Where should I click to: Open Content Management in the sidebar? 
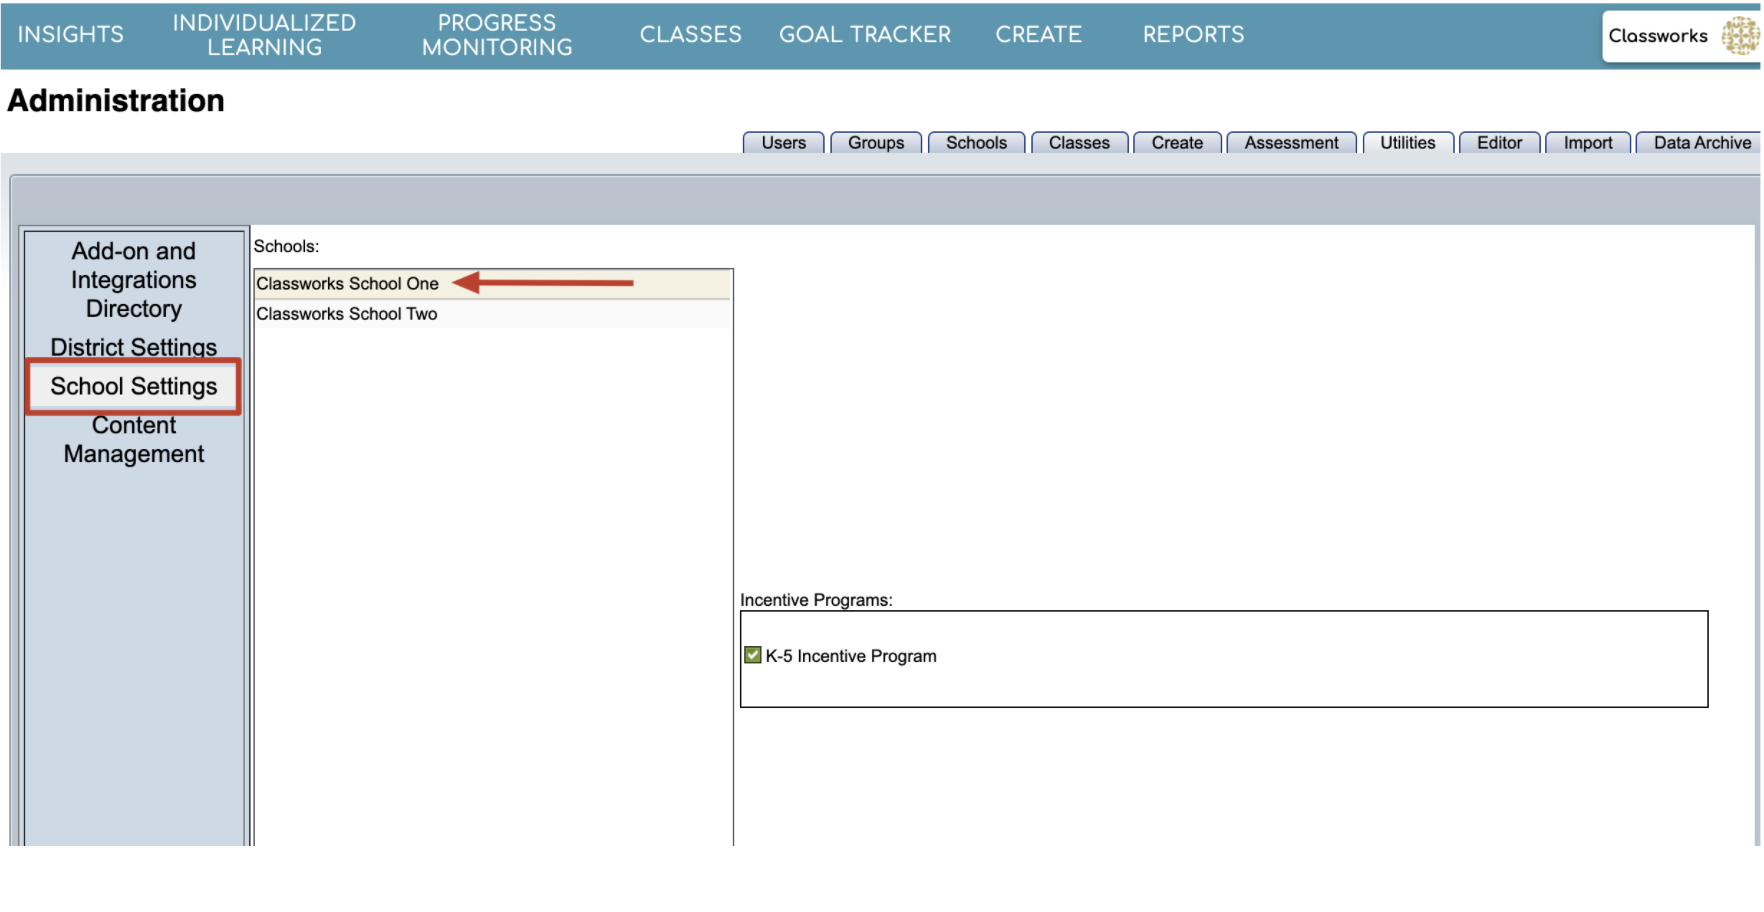coord(134,440)
